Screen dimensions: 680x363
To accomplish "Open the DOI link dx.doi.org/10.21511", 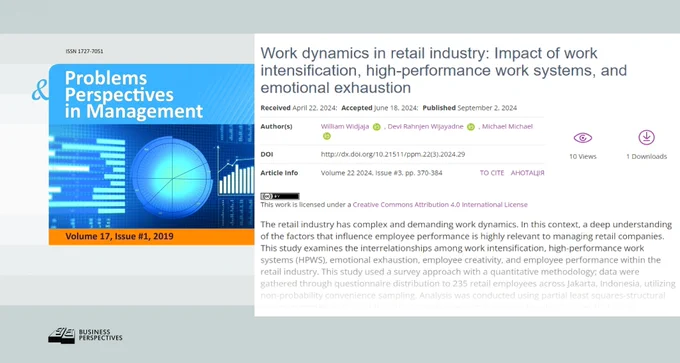I will [392, 154].
